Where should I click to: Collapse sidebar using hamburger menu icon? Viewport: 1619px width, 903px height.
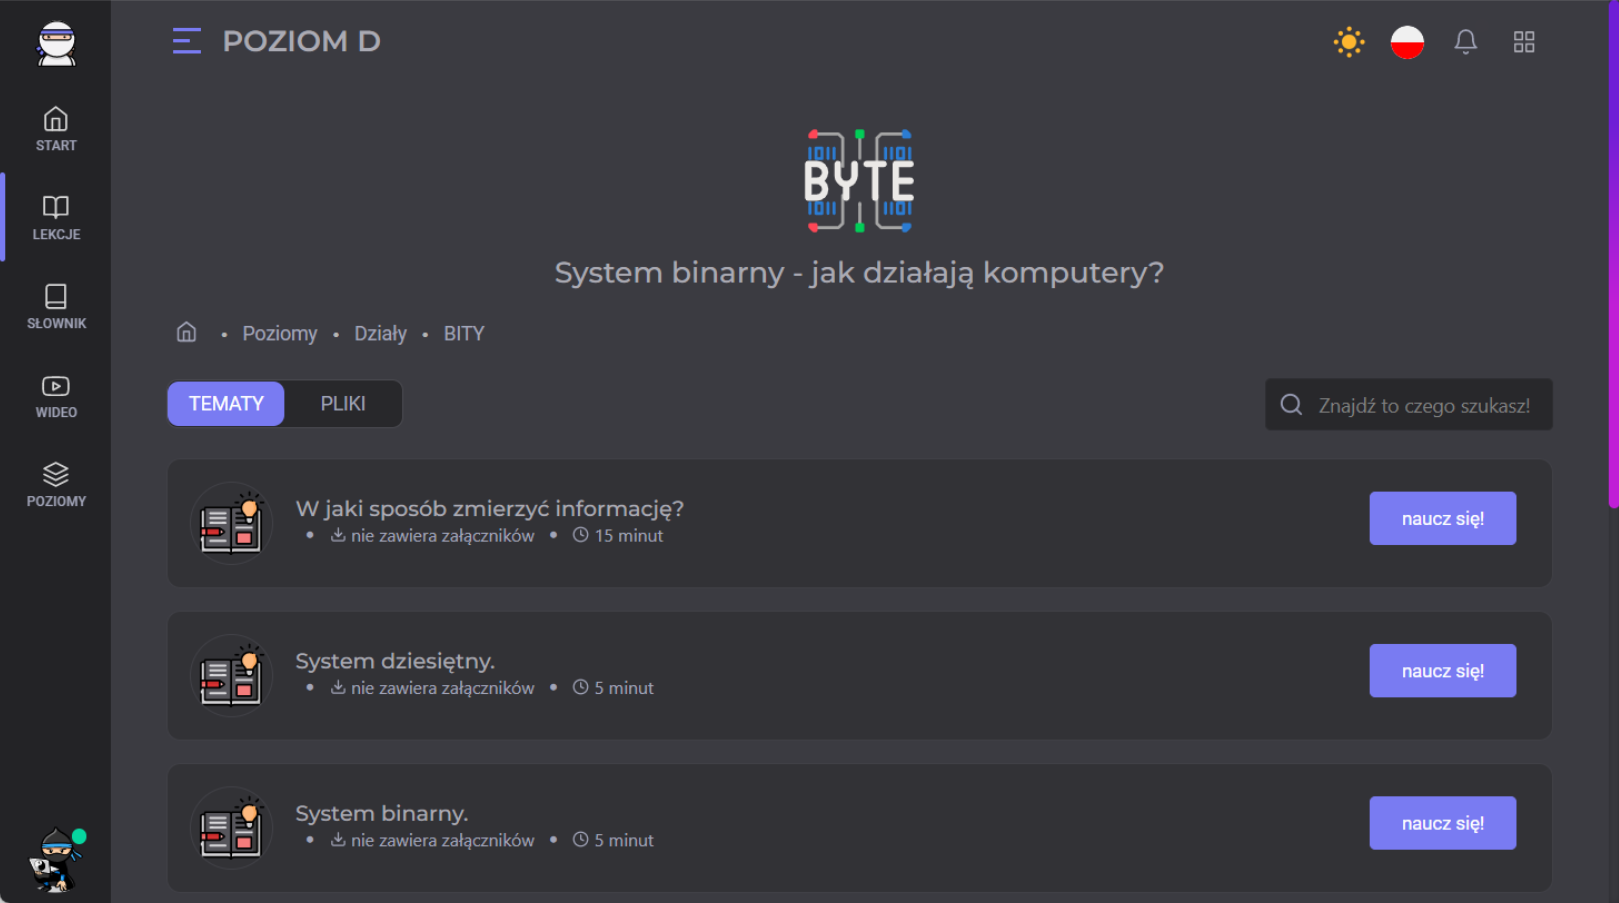(x=187, y=41)
